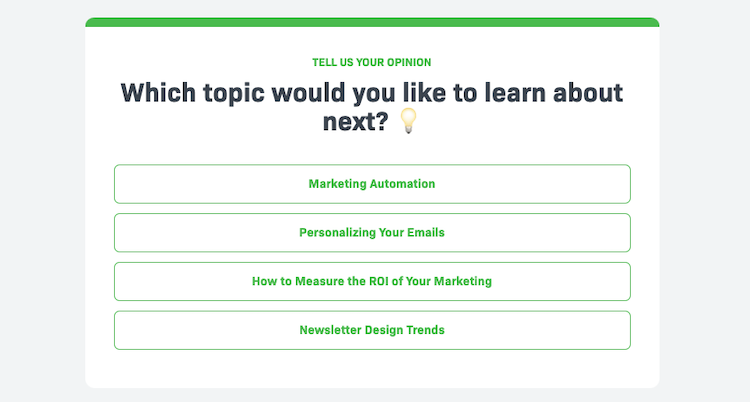
Task: Click the "Which topic would you like" heading
Action: click(372, 93)
